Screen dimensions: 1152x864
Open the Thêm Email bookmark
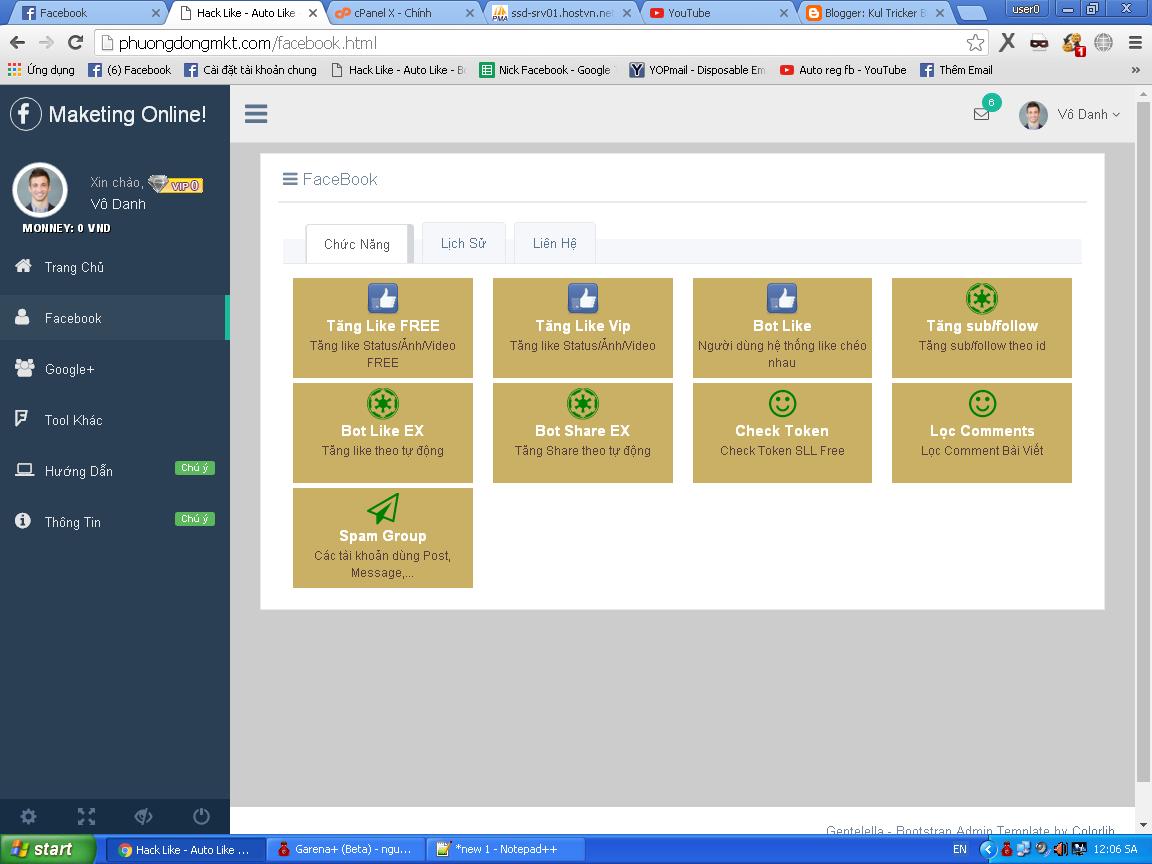pyautogui.click(x=957, y=70)
